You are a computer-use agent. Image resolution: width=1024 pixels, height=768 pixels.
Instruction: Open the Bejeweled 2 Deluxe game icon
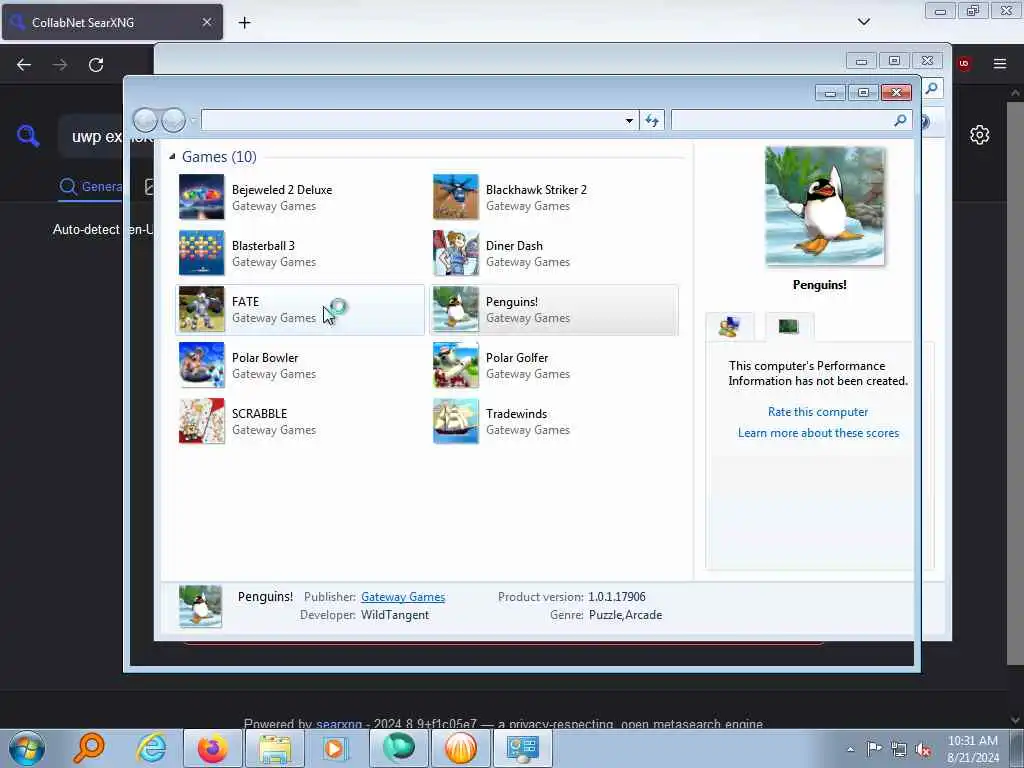201,197
